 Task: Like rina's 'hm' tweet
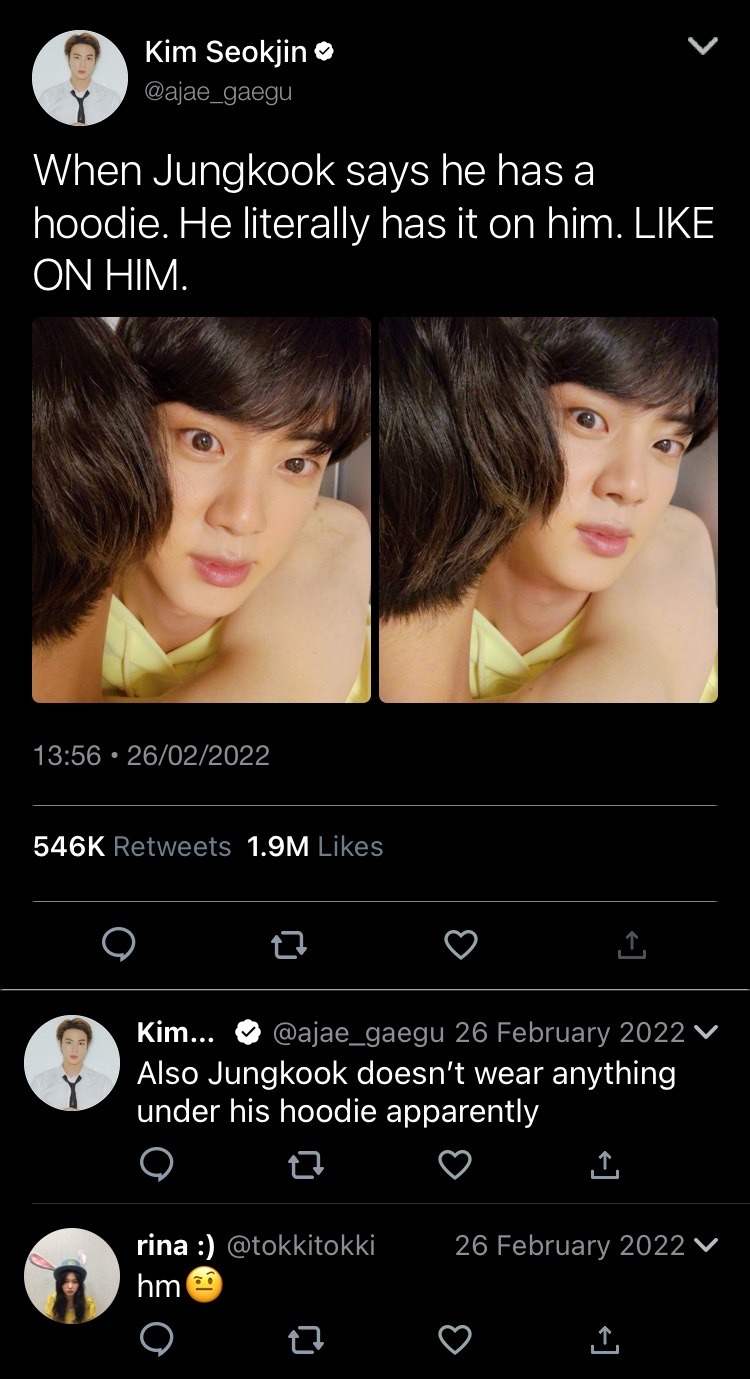(x=456, y=1340)
